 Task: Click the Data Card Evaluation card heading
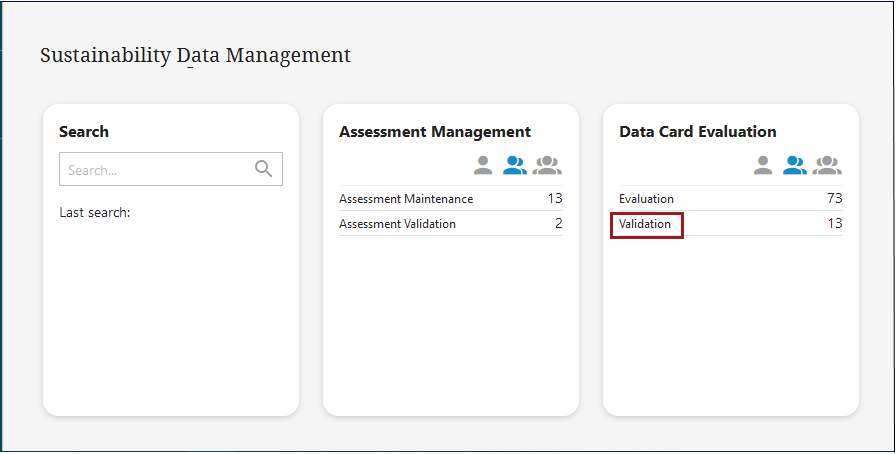698,132
